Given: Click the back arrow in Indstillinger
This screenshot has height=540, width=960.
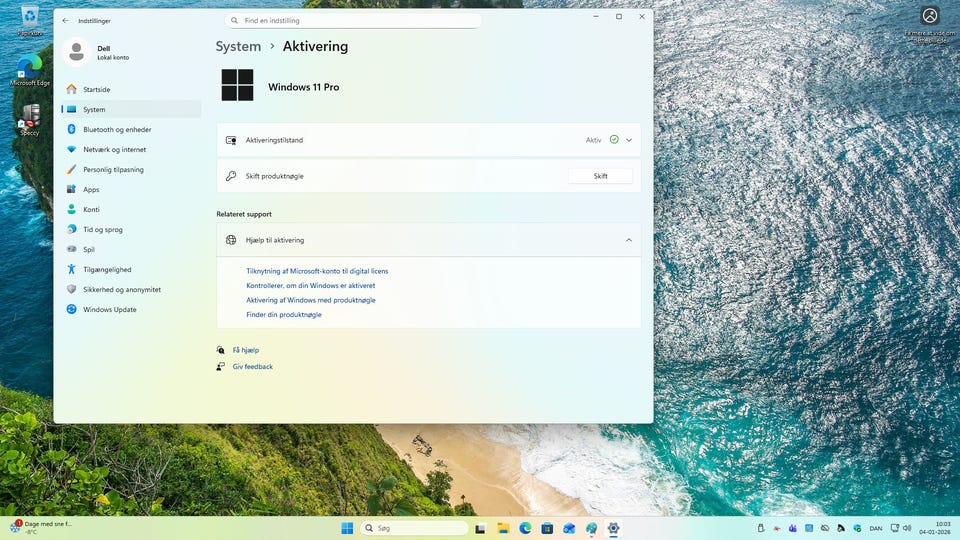Looking at the screenshot, I should tap(66, 20).
